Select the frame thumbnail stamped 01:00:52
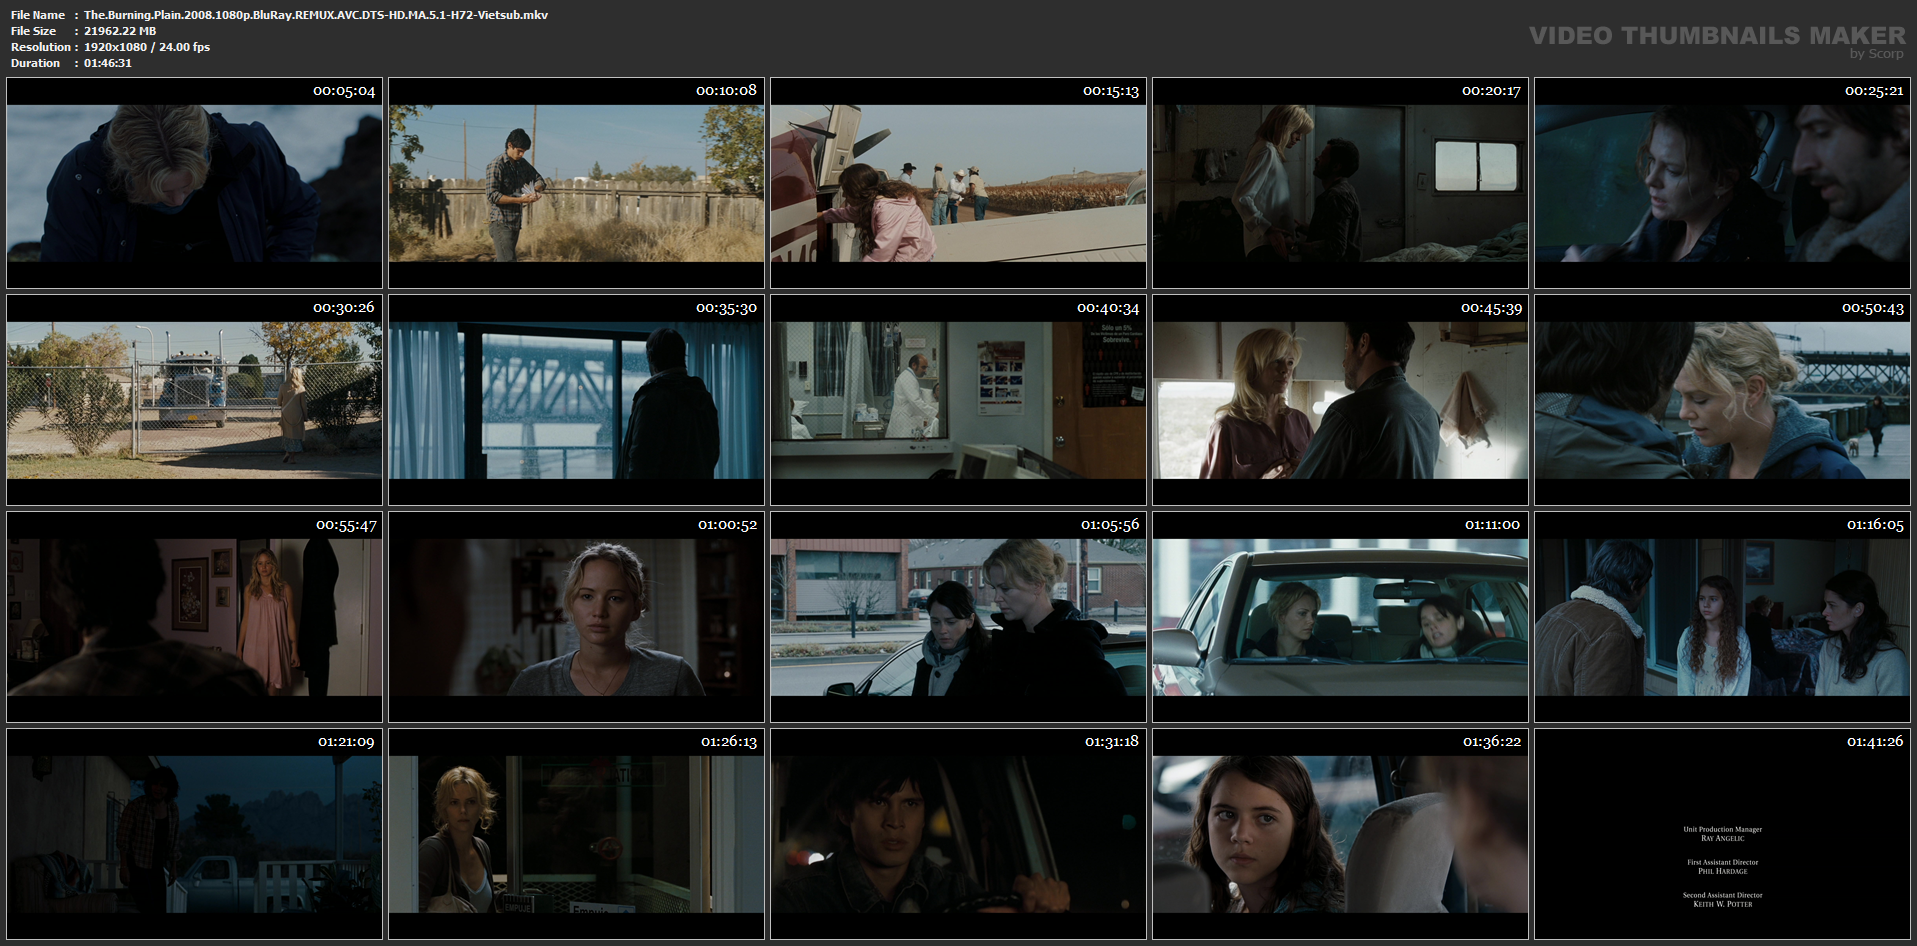 point(576,617)
